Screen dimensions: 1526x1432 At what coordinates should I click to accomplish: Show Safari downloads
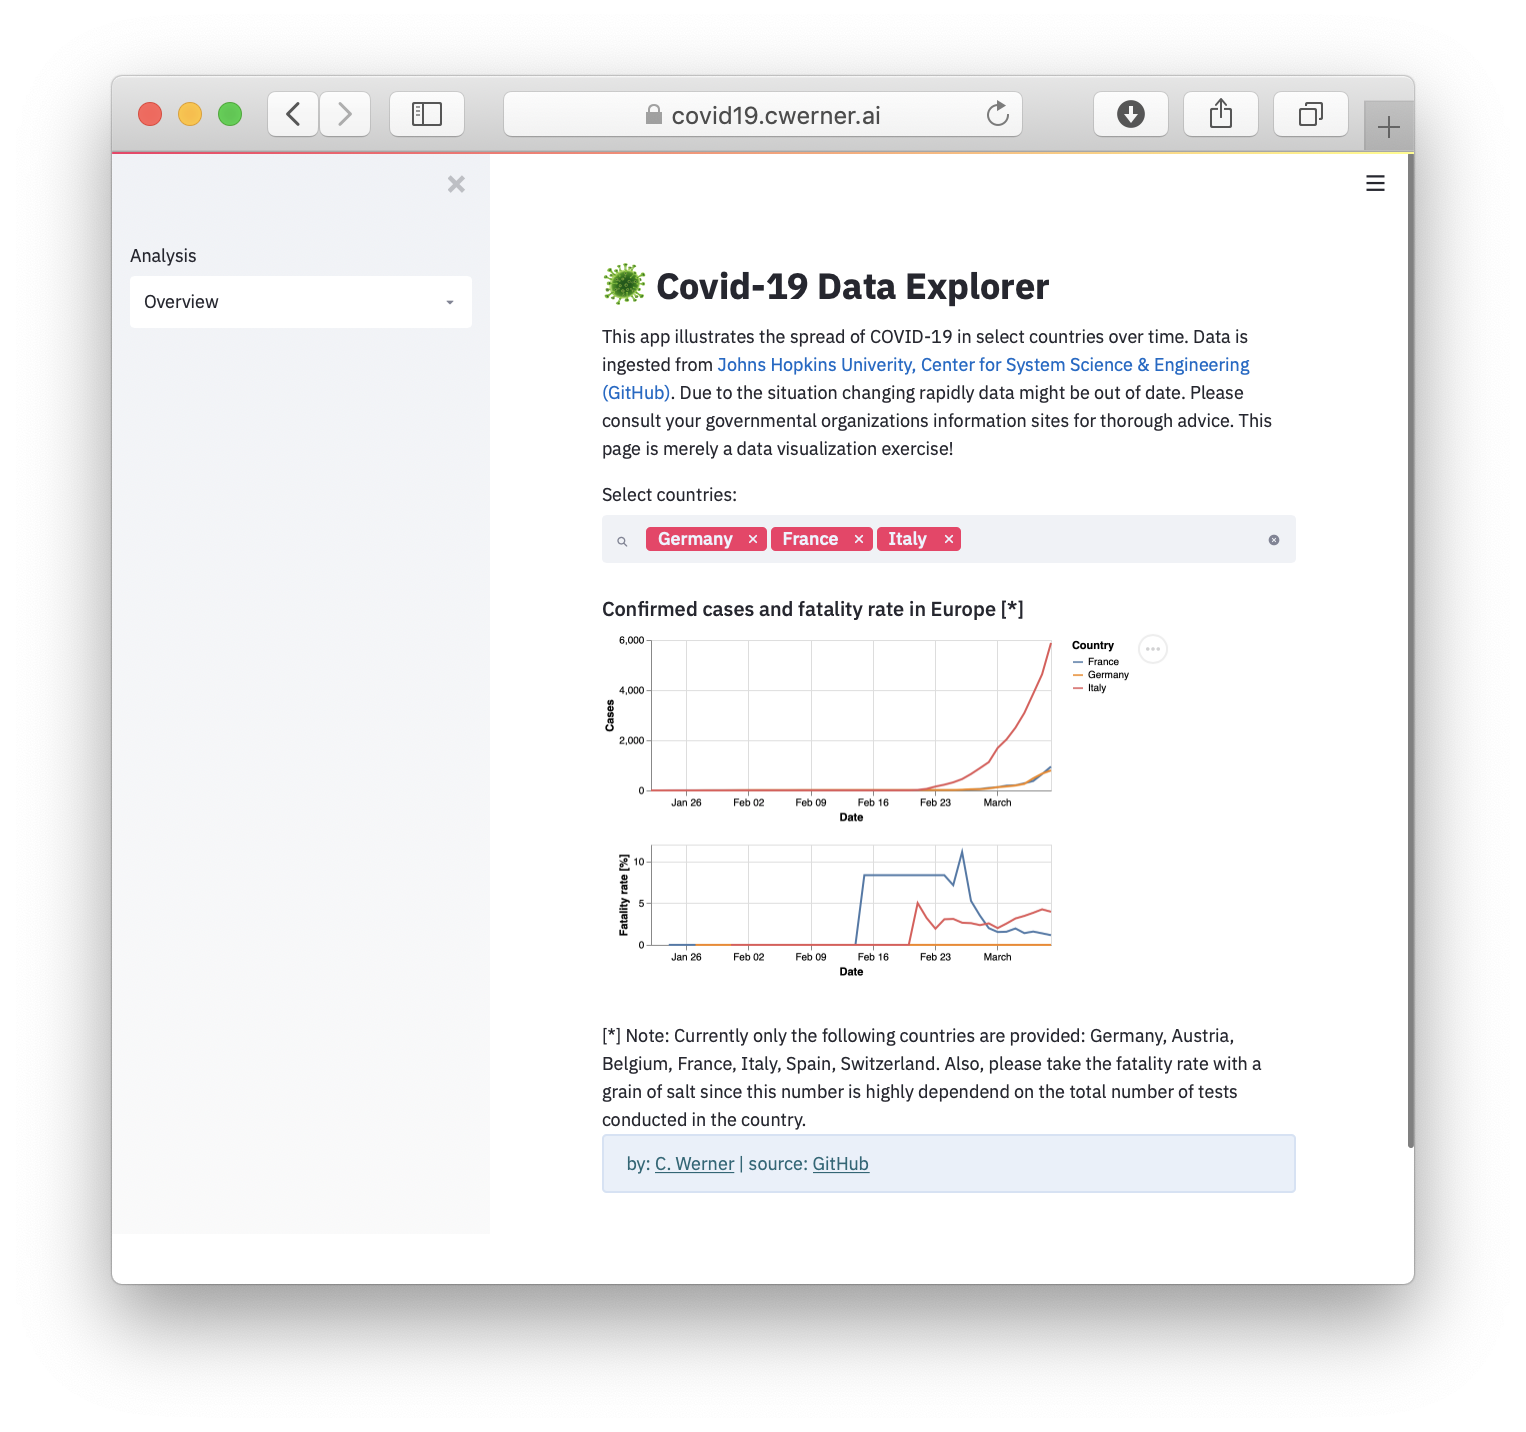1130,114
